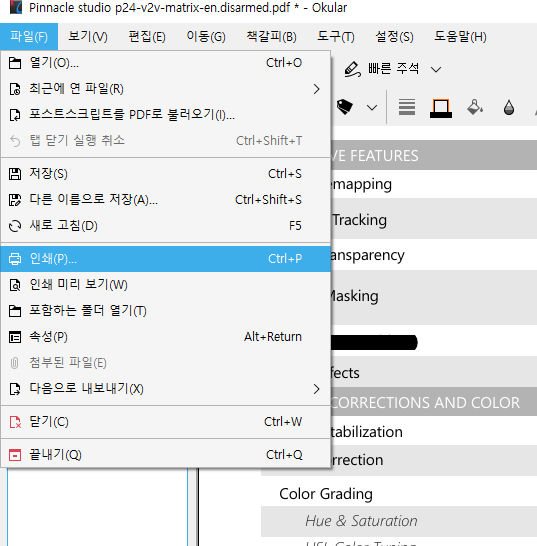This screenshot has width=537, height=546.
Task: Click the folder icon beside 포함하는 폴더 열기
Action: tap(15, 311)
